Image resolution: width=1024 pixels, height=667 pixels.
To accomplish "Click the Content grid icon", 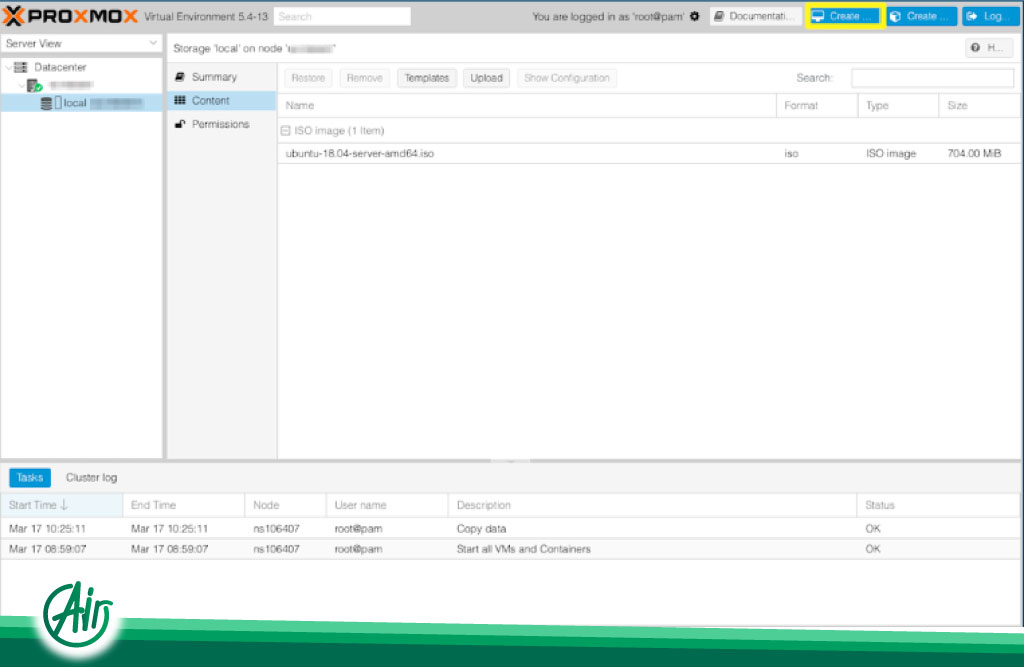I will (x=180, y=100).
